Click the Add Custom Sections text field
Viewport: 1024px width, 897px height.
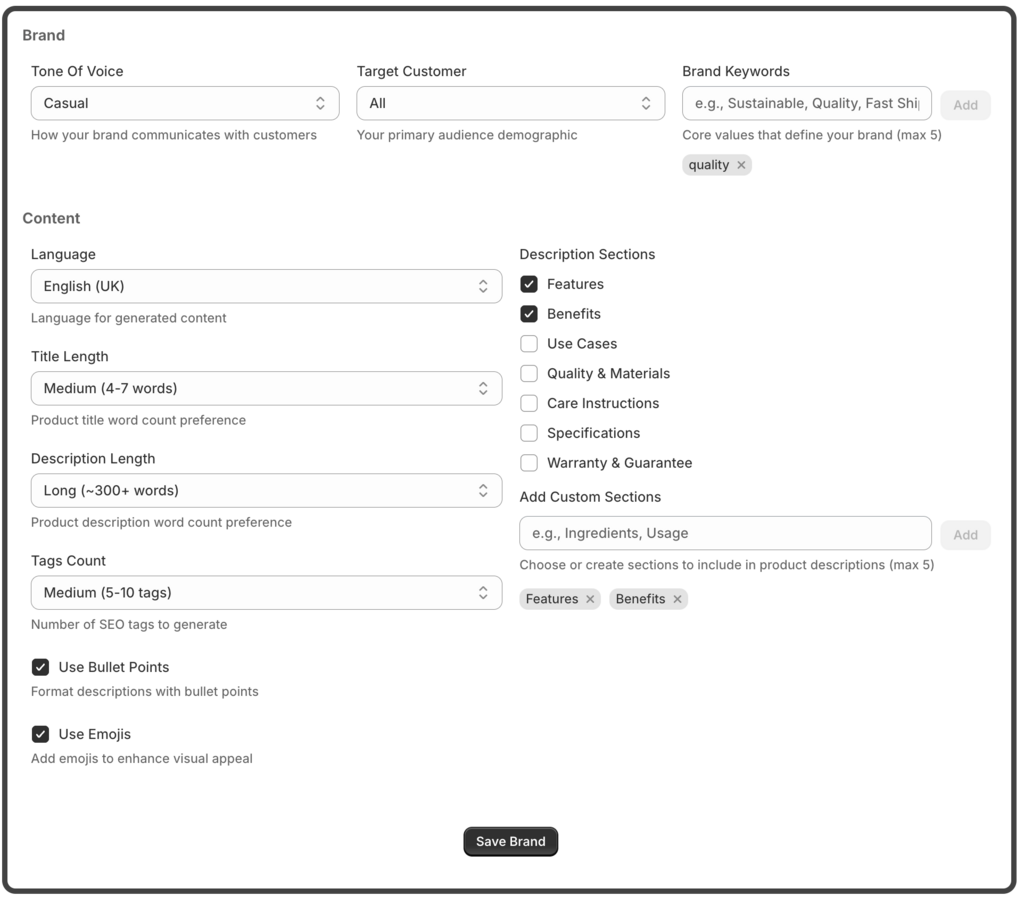pos(725,533)
